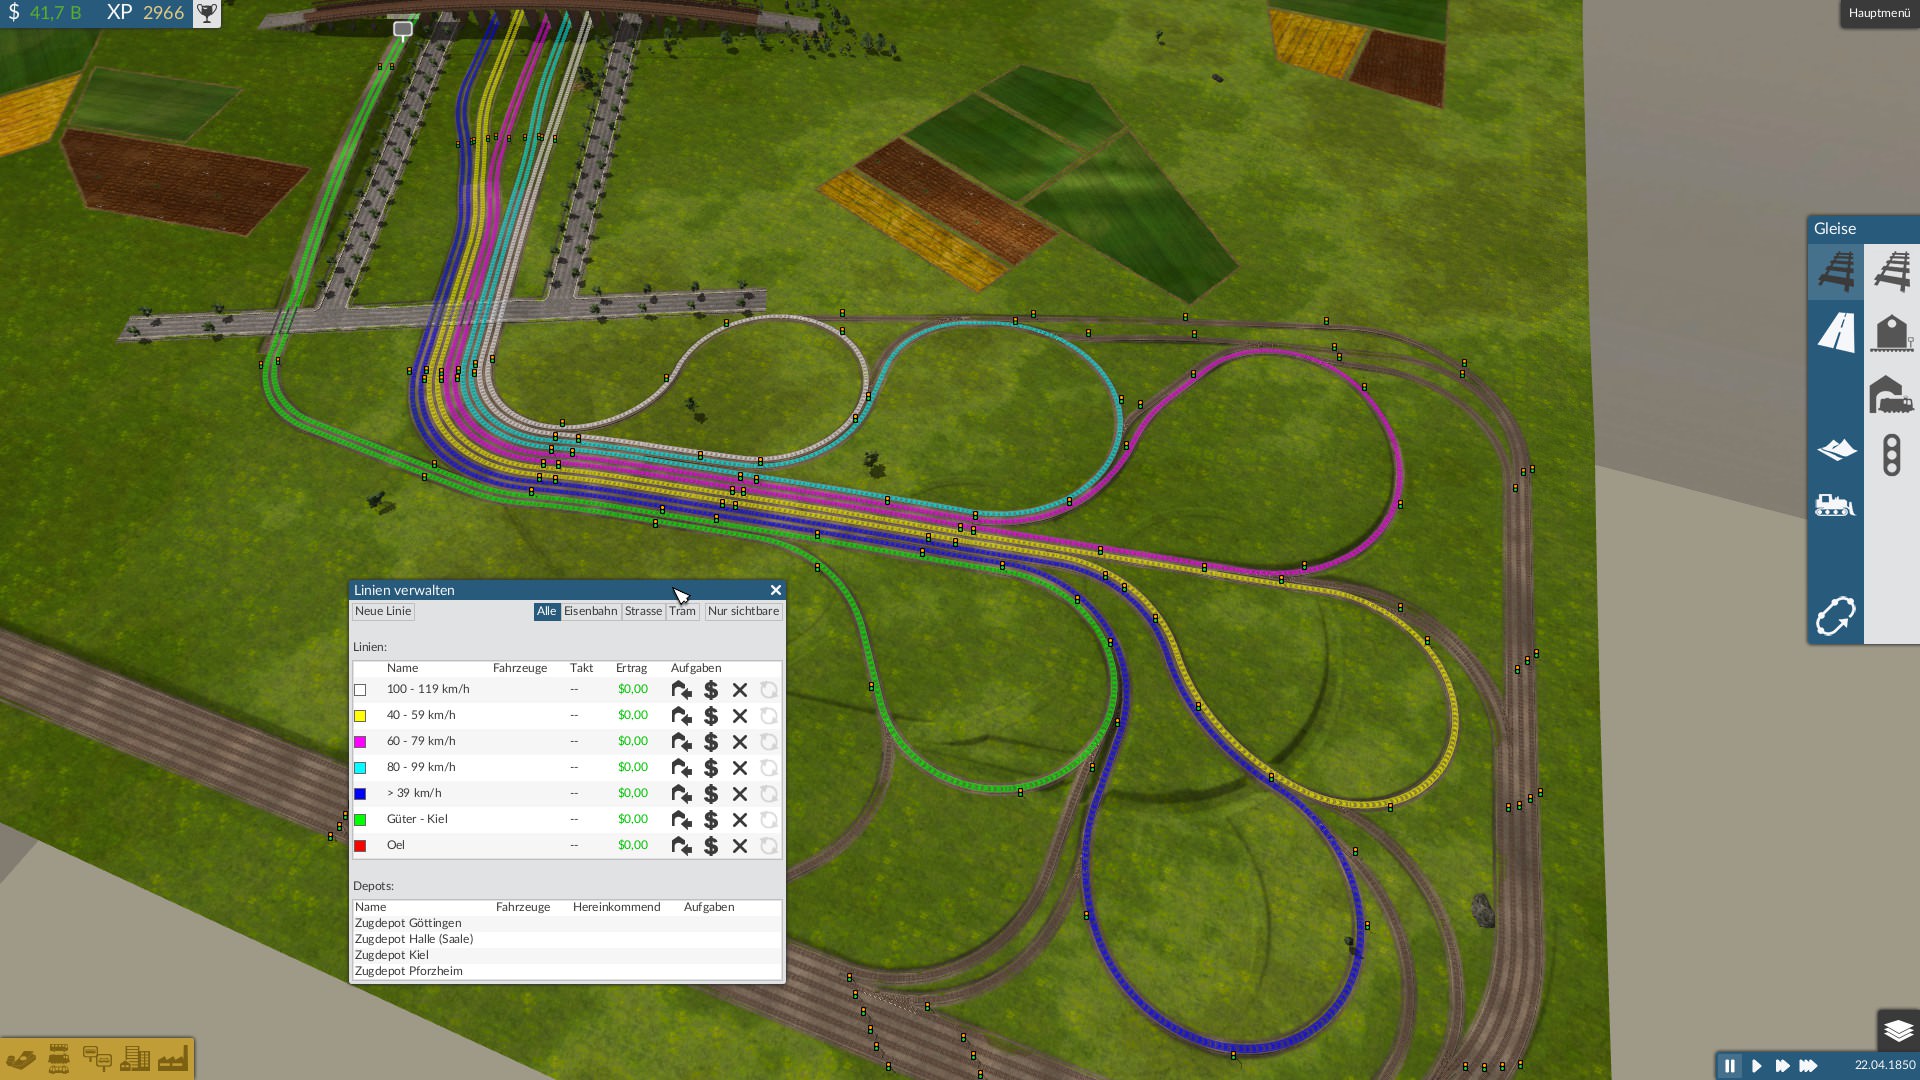This screenshot has width=1920, height=1080.
Task: Delete the 40 - 59 km/h line
Action: coord(740,716)
